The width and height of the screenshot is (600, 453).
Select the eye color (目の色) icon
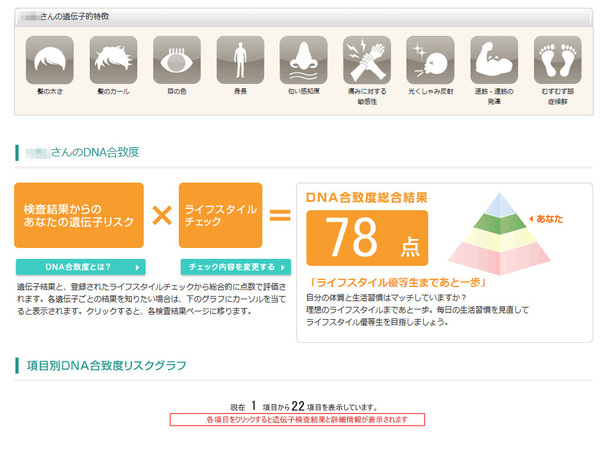click(x=176, y=60)
